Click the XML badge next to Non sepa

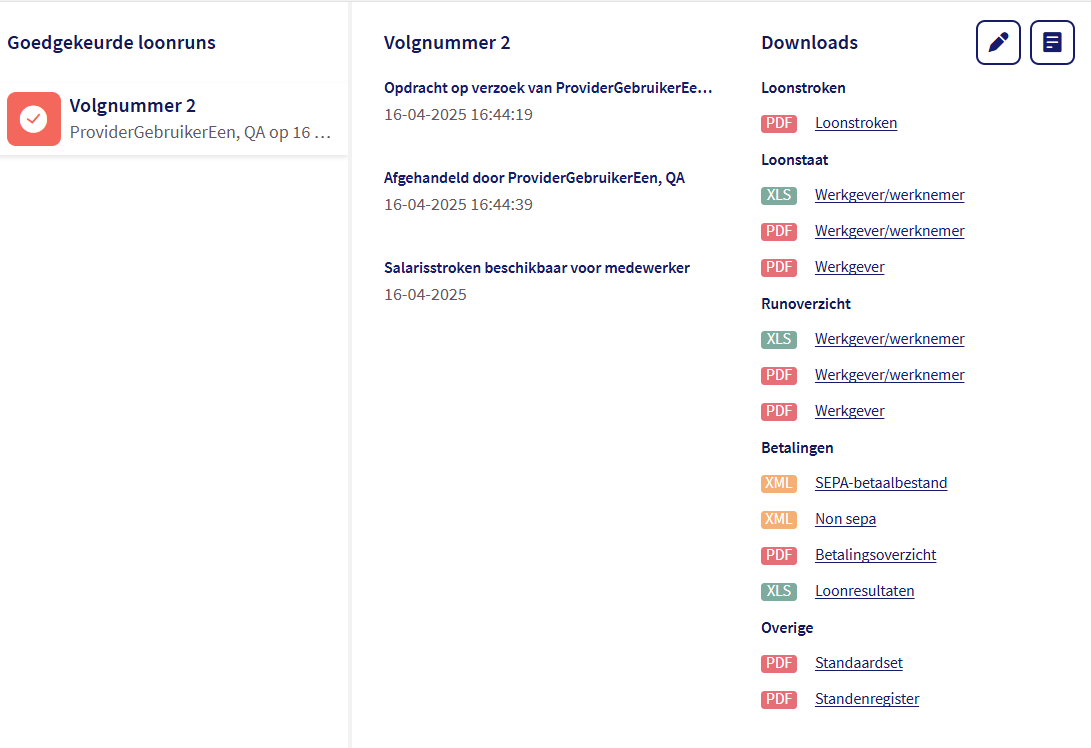(778, 519)
